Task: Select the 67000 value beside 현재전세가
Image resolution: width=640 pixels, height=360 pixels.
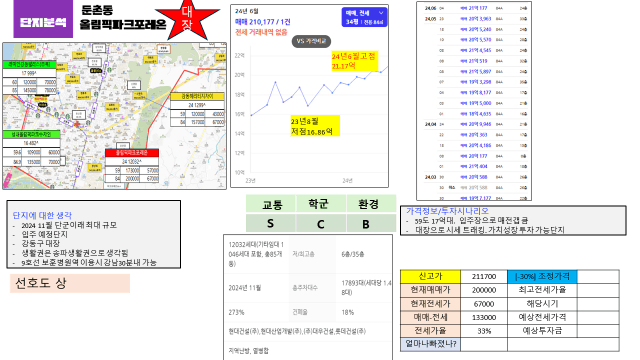Action: [x=484, y=304]
